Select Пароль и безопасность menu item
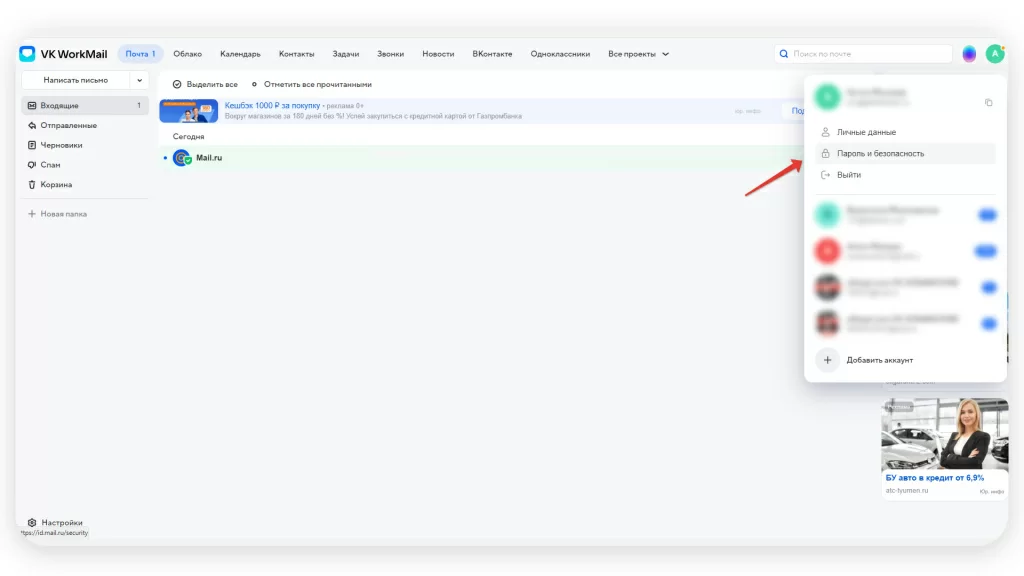The width and height of the screenshot is (1024, 576). point(880,154)
